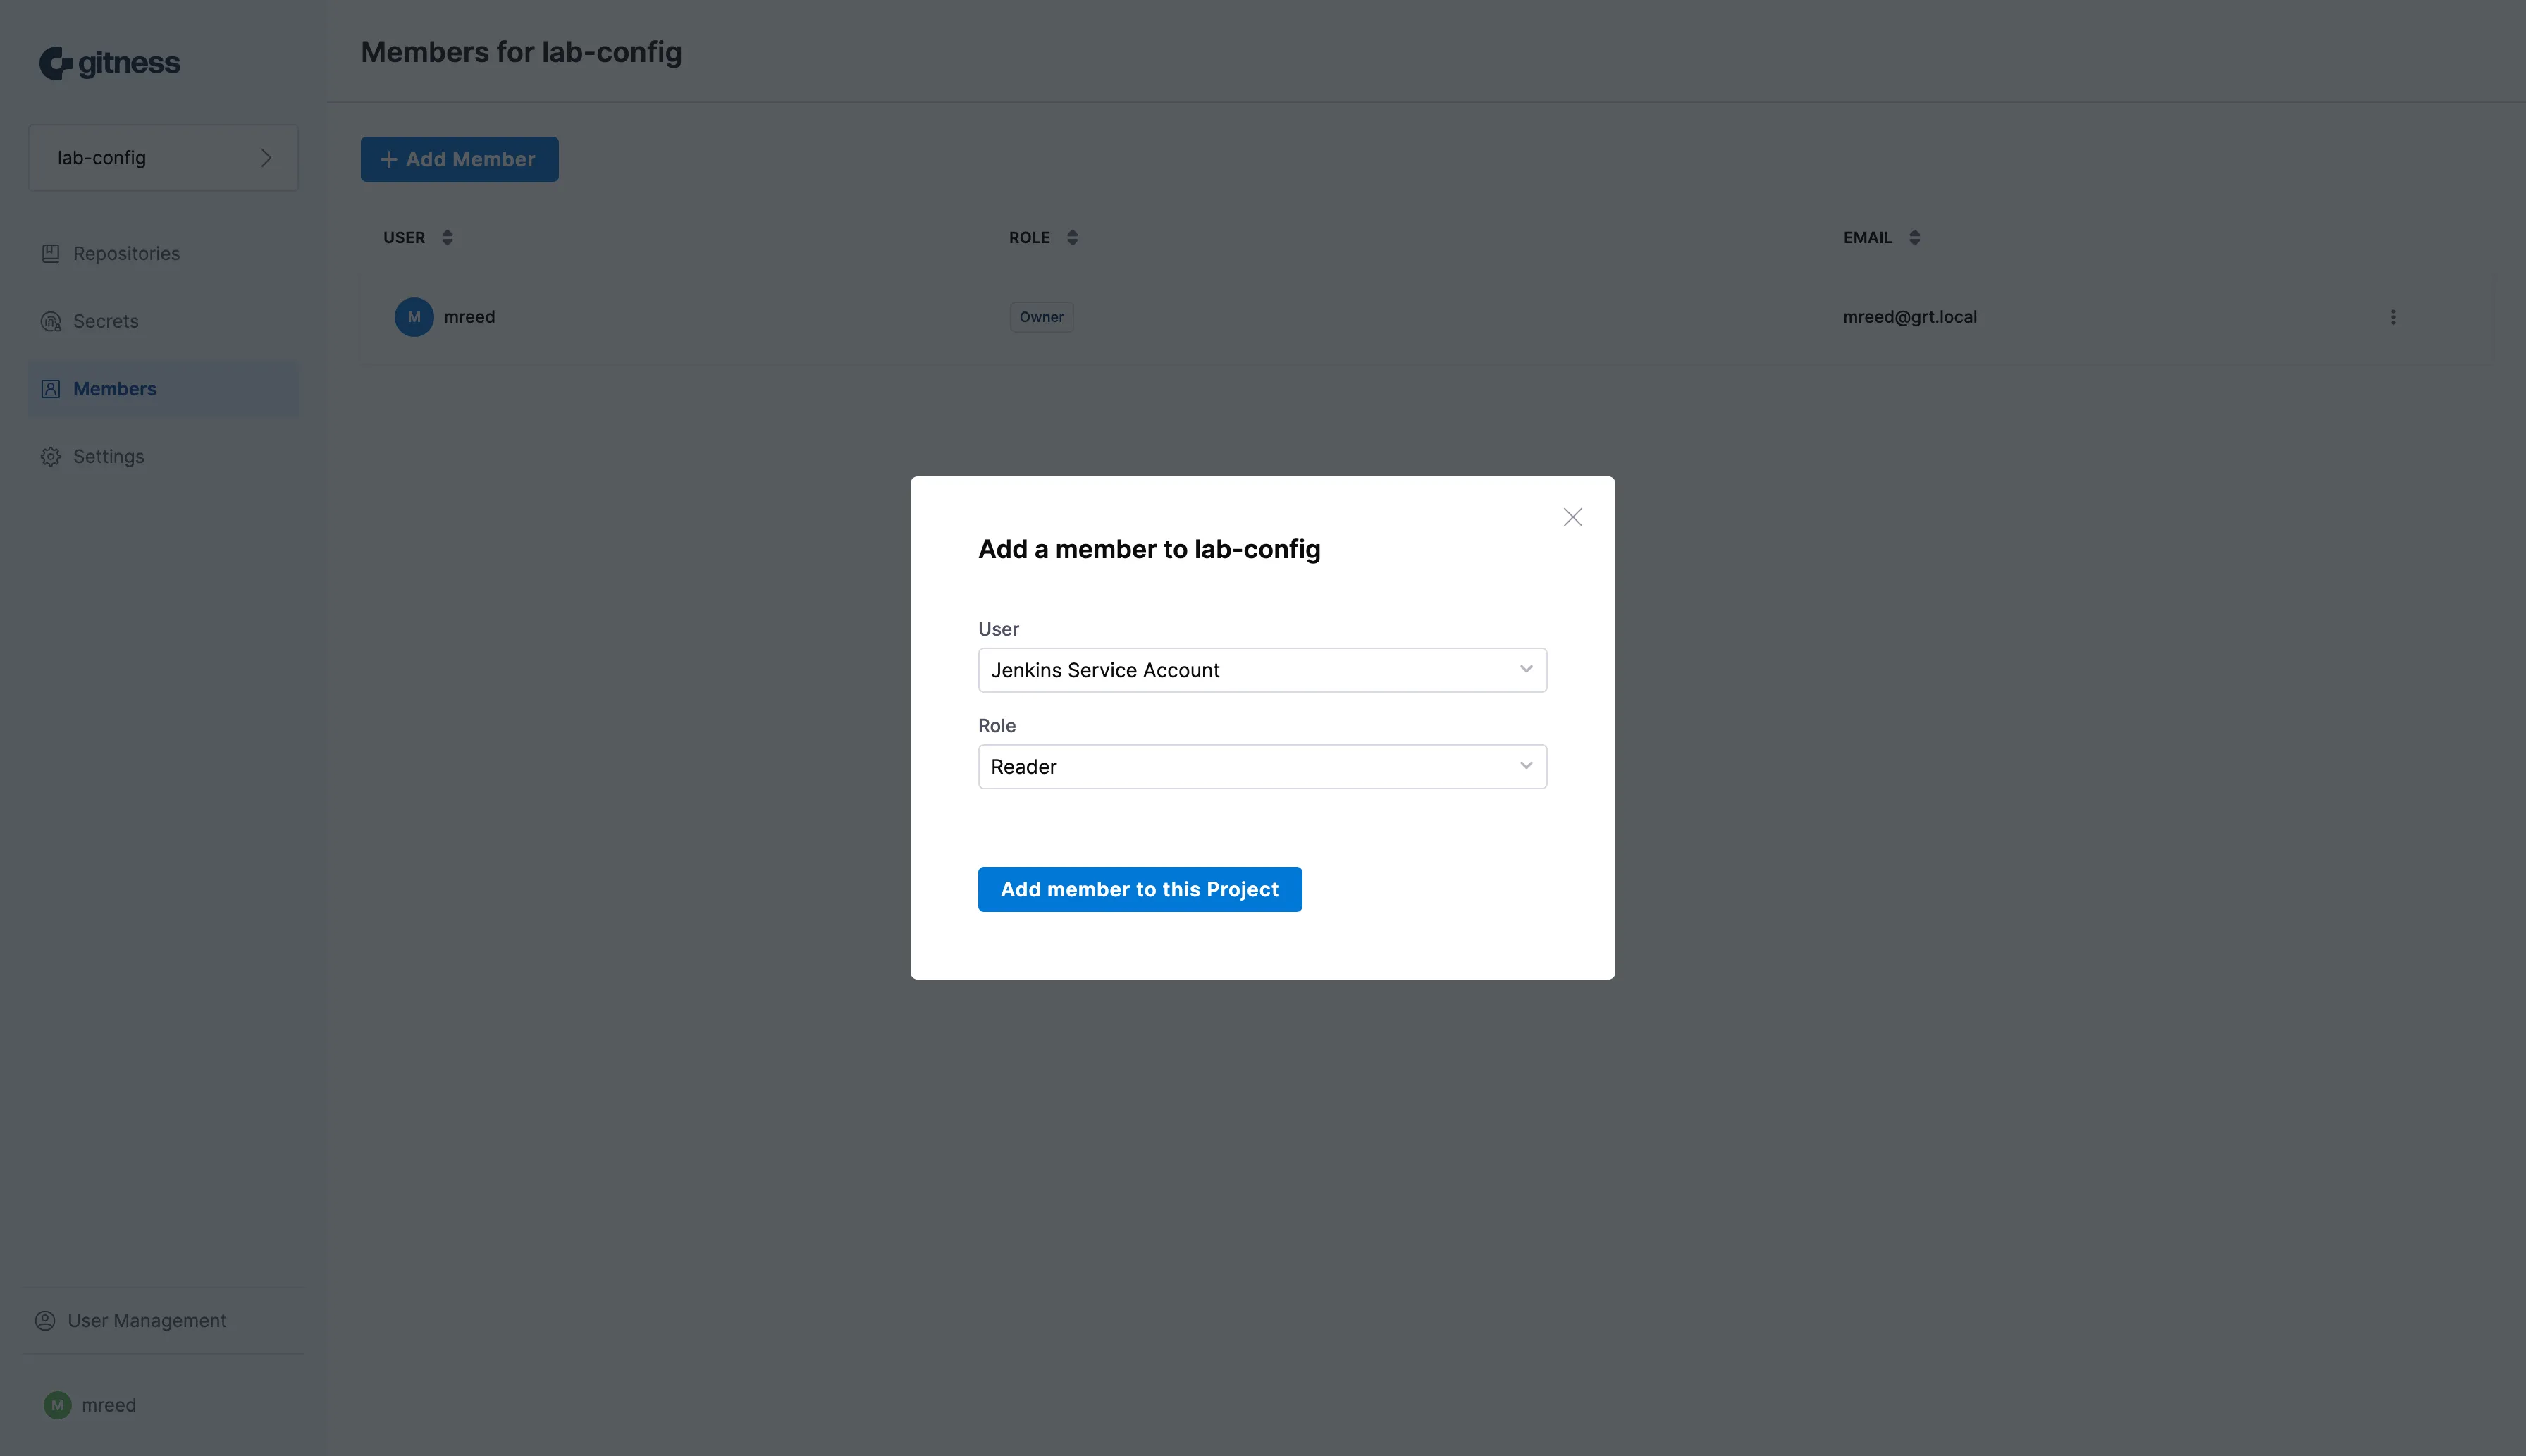The height and width of the screenshot is (1456, 2526).
Task: Sort the table by ROLE column
Action: 1072,238
